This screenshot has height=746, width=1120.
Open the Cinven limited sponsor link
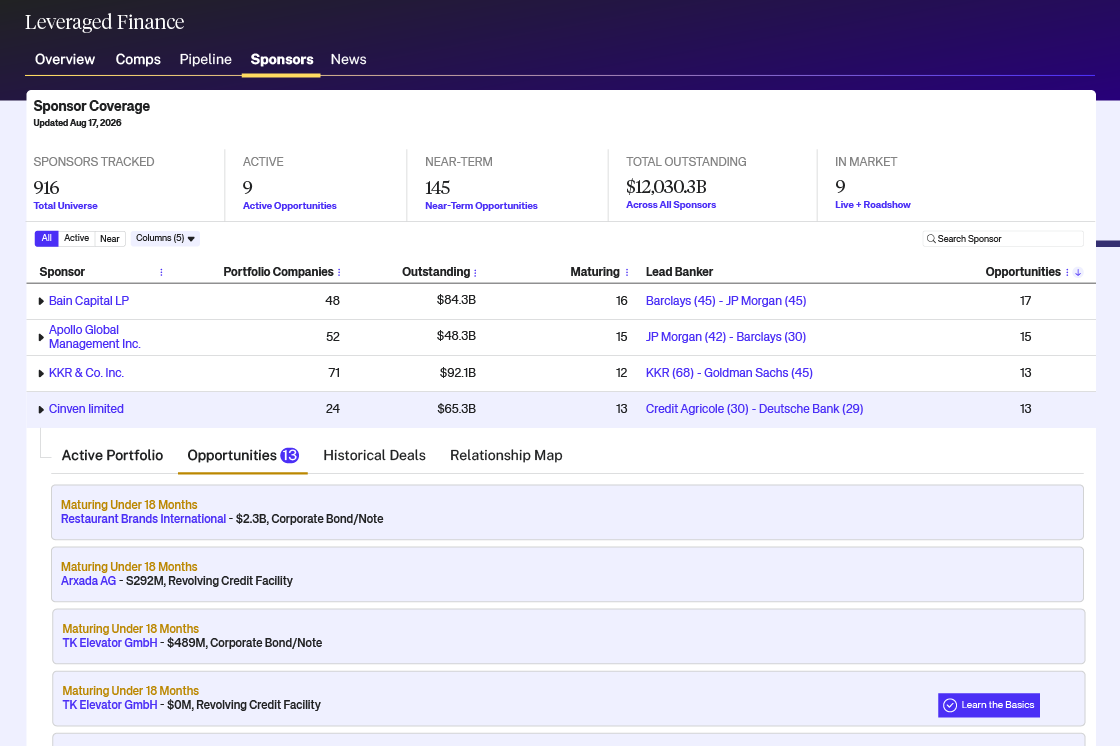point(86,409)
